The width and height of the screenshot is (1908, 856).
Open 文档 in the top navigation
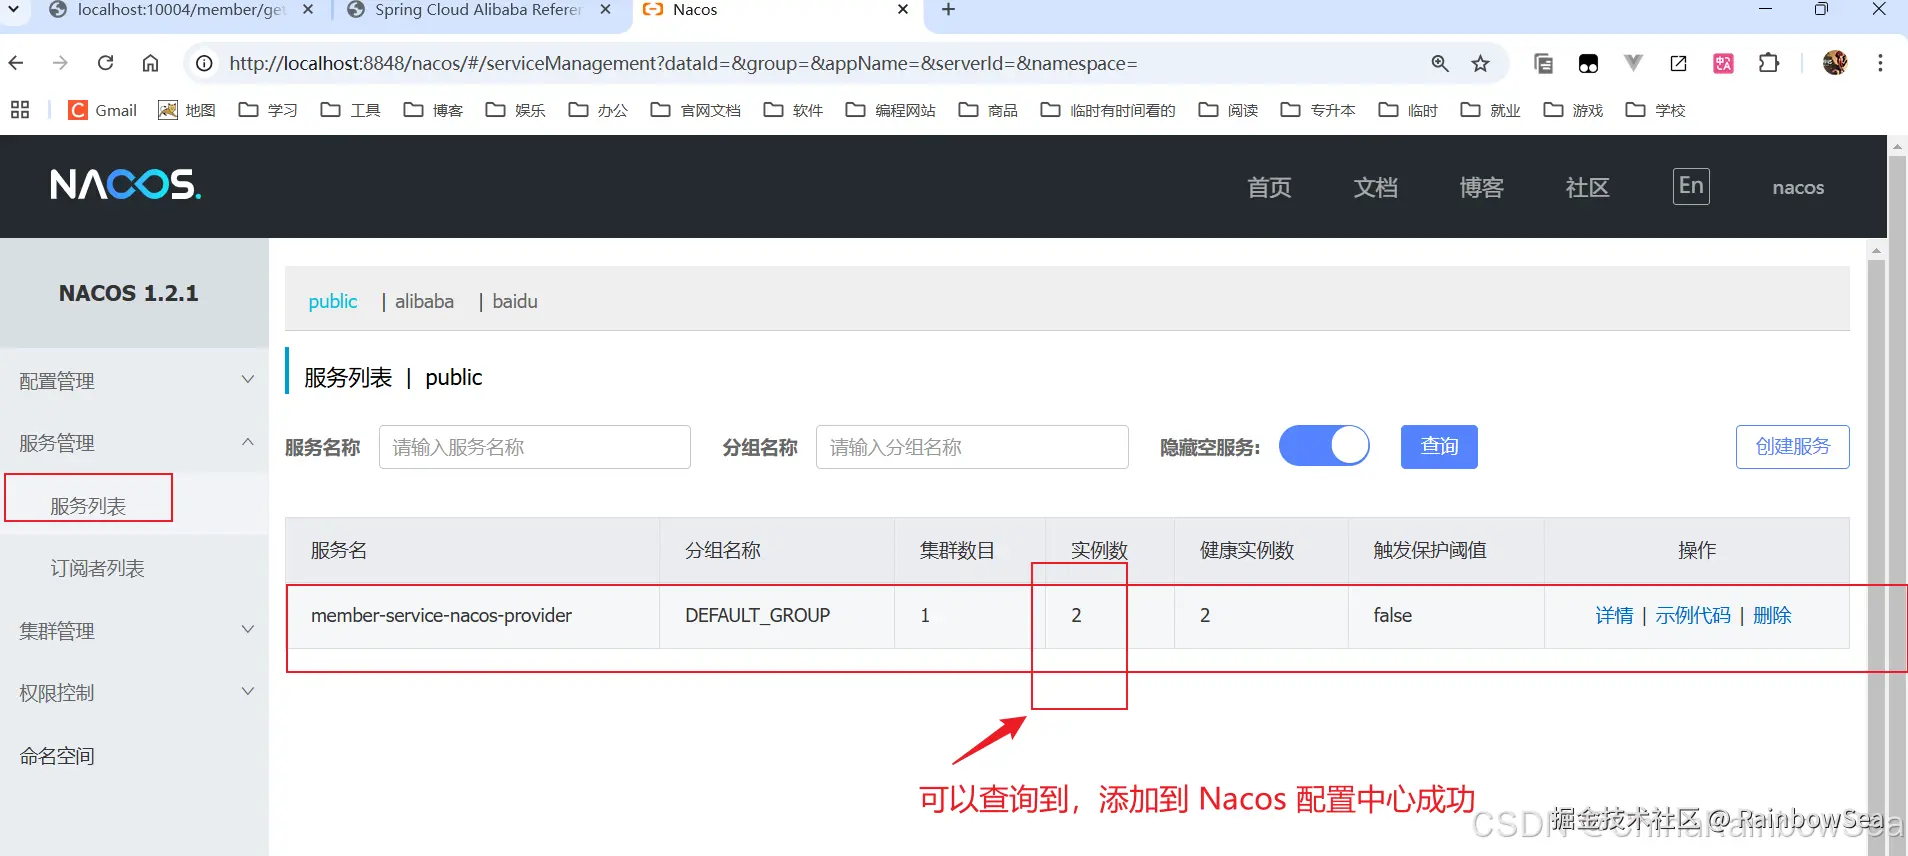tap(1375, 187)
